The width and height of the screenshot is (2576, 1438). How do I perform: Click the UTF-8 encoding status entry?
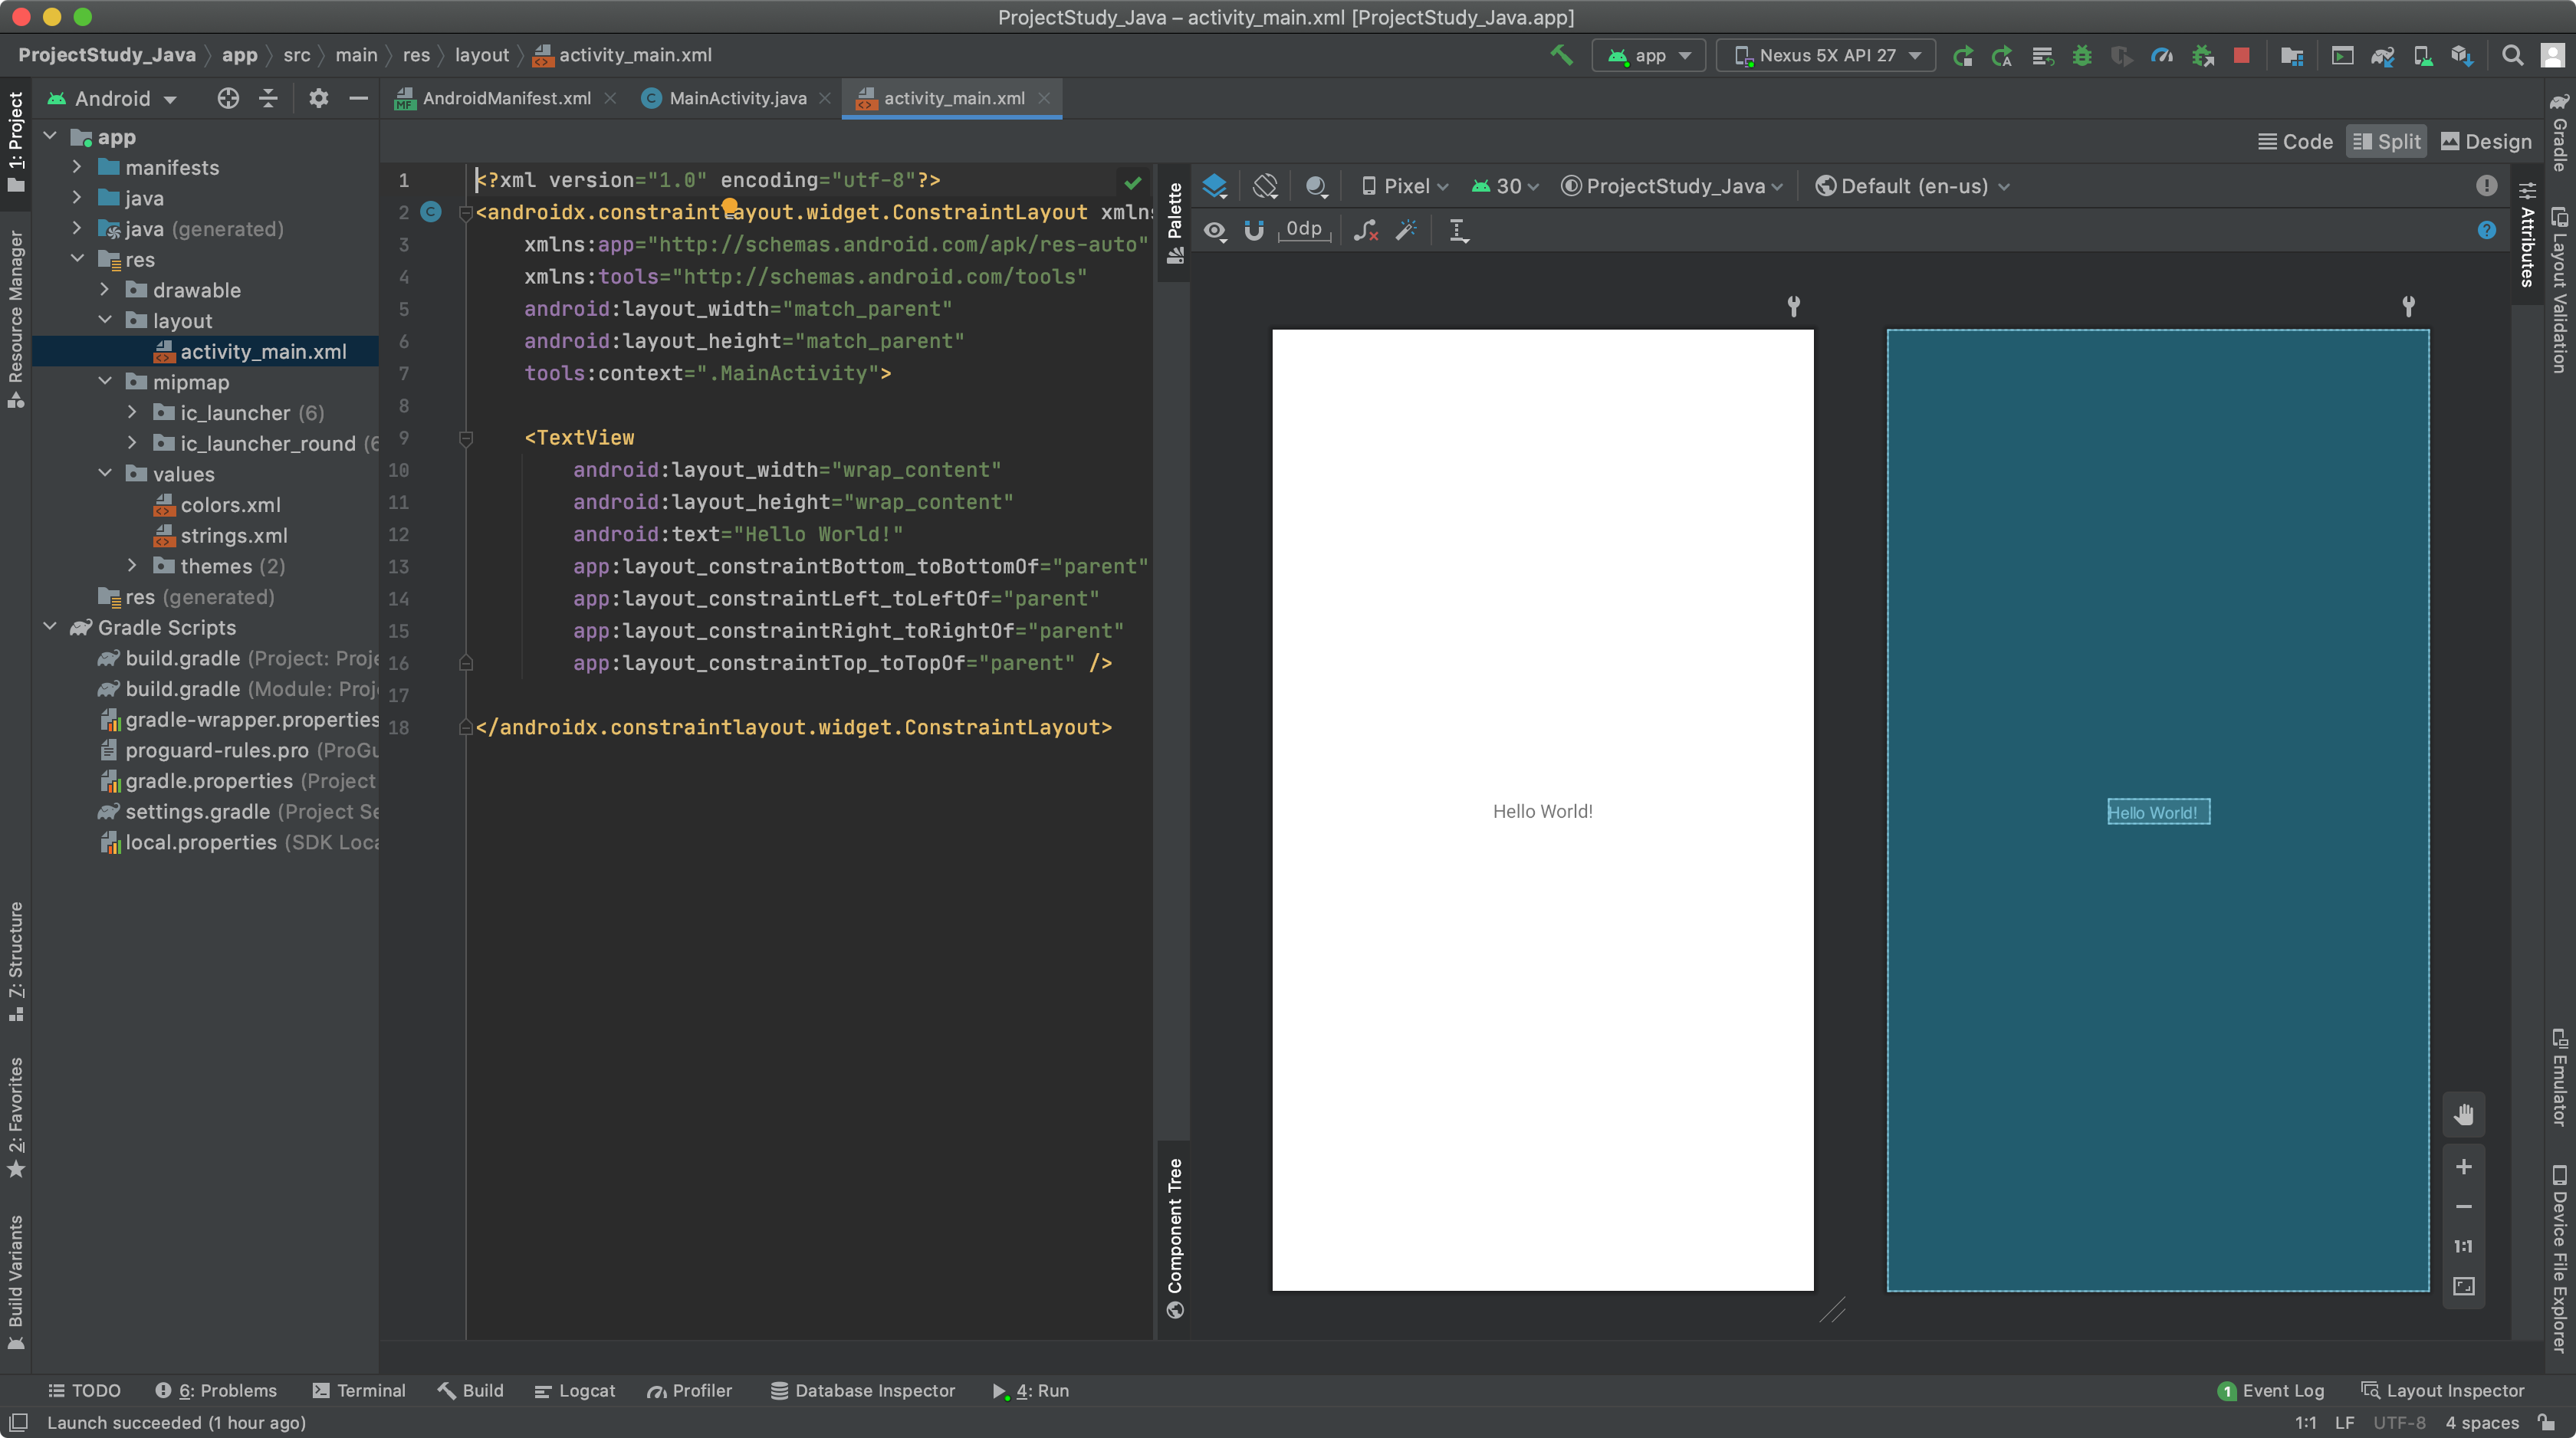pyautogui.click(x=2399, y=1422)
